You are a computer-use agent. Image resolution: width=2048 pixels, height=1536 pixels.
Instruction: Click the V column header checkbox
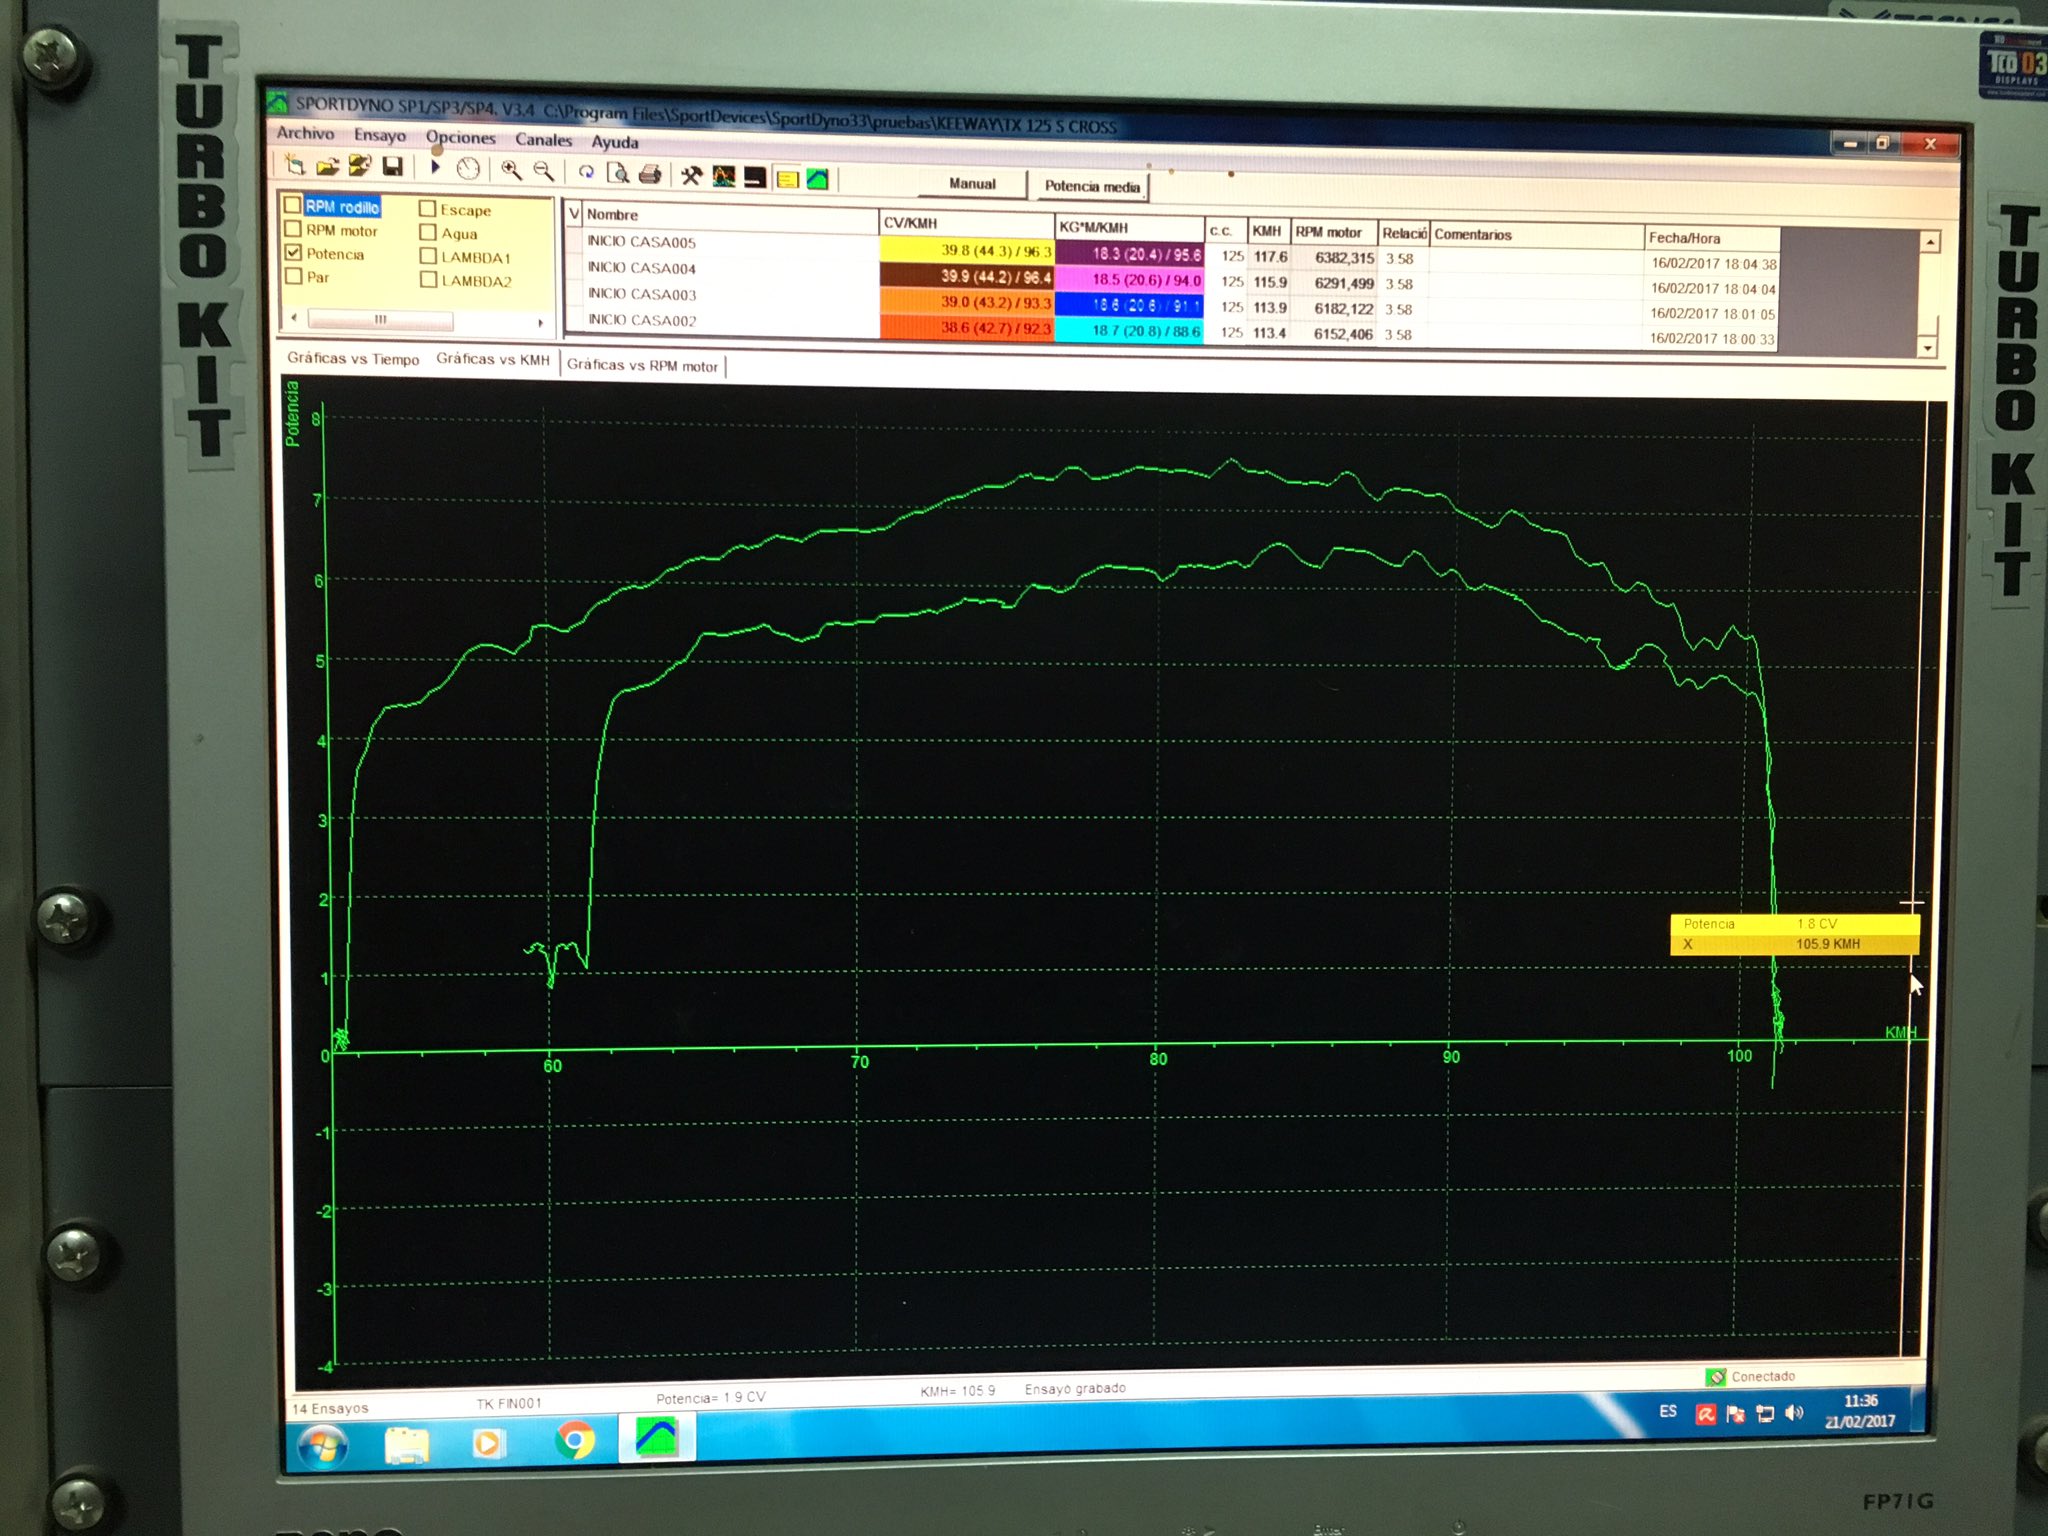click(x=574, y=213)
